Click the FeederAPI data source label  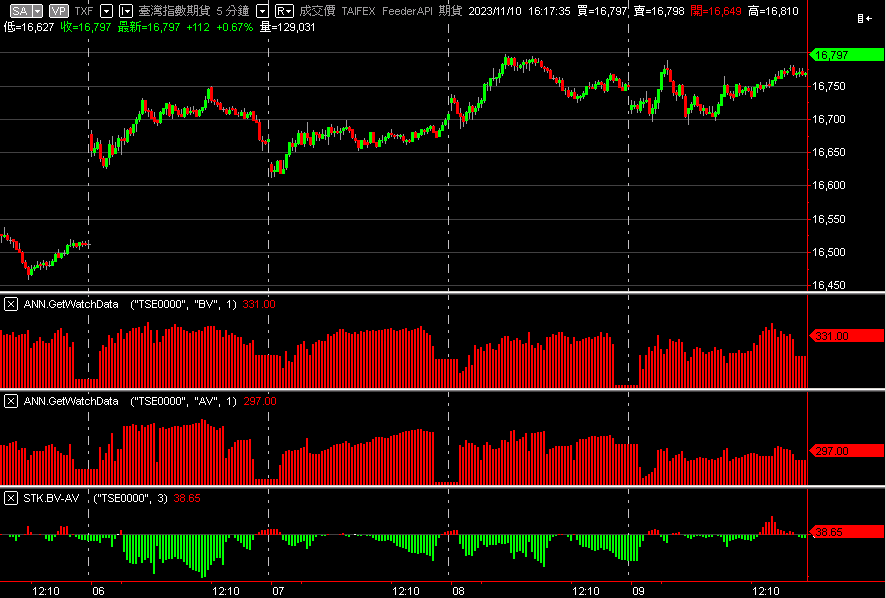[407, 11]
